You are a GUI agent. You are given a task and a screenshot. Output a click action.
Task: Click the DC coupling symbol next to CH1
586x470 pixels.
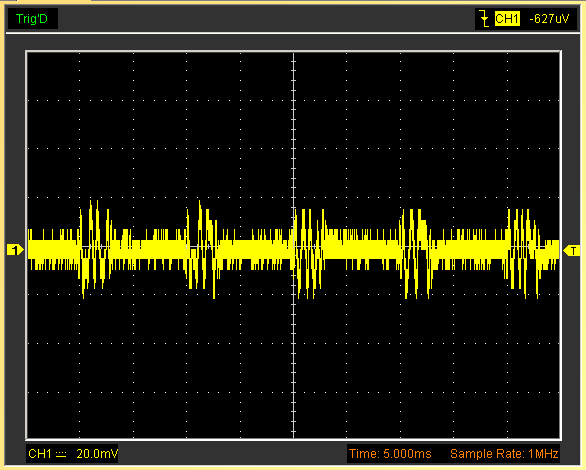point(61,454)
